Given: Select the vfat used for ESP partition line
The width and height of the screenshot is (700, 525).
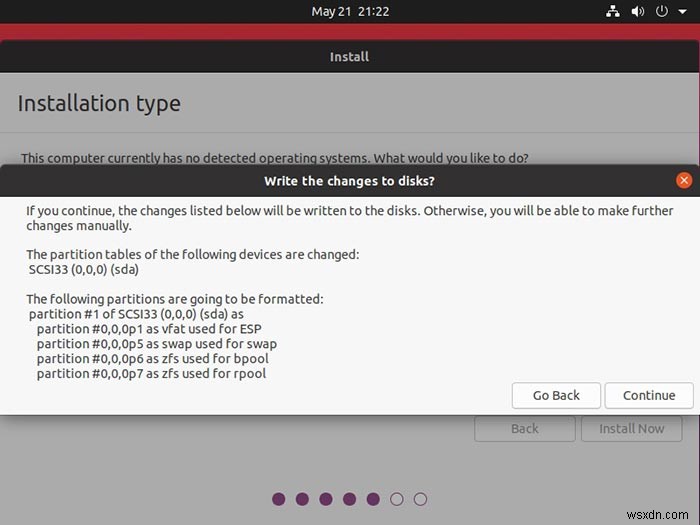Looking at the screenshot, I should pyautogui.click(x=149, y=329).
